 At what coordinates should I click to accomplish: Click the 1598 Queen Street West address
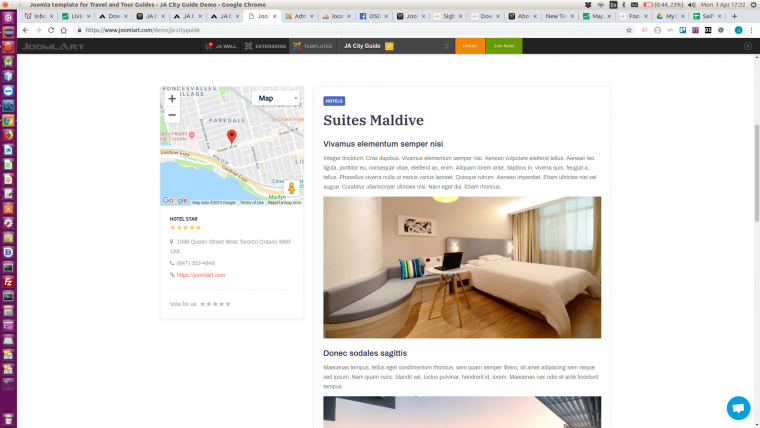click(230, 246)
